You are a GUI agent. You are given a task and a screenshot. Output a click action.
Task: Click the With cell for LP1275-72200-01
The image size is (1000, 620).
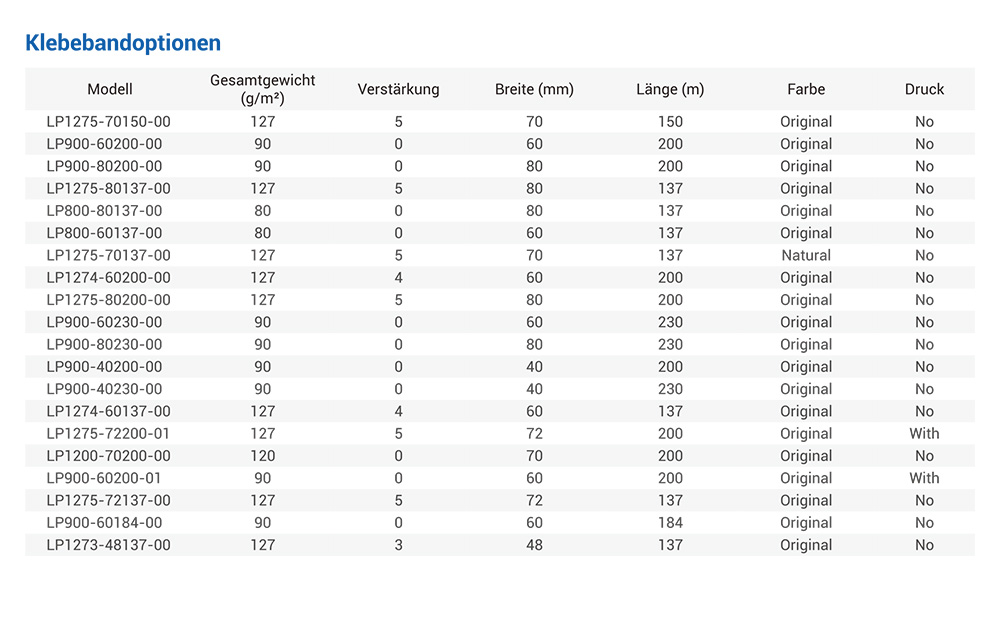(924, 434)
